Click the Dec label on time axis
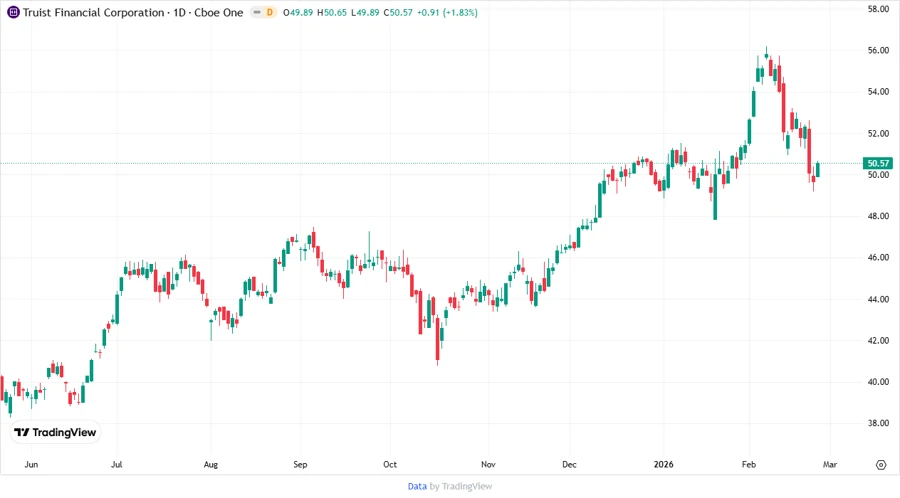 tap(569, 465)
